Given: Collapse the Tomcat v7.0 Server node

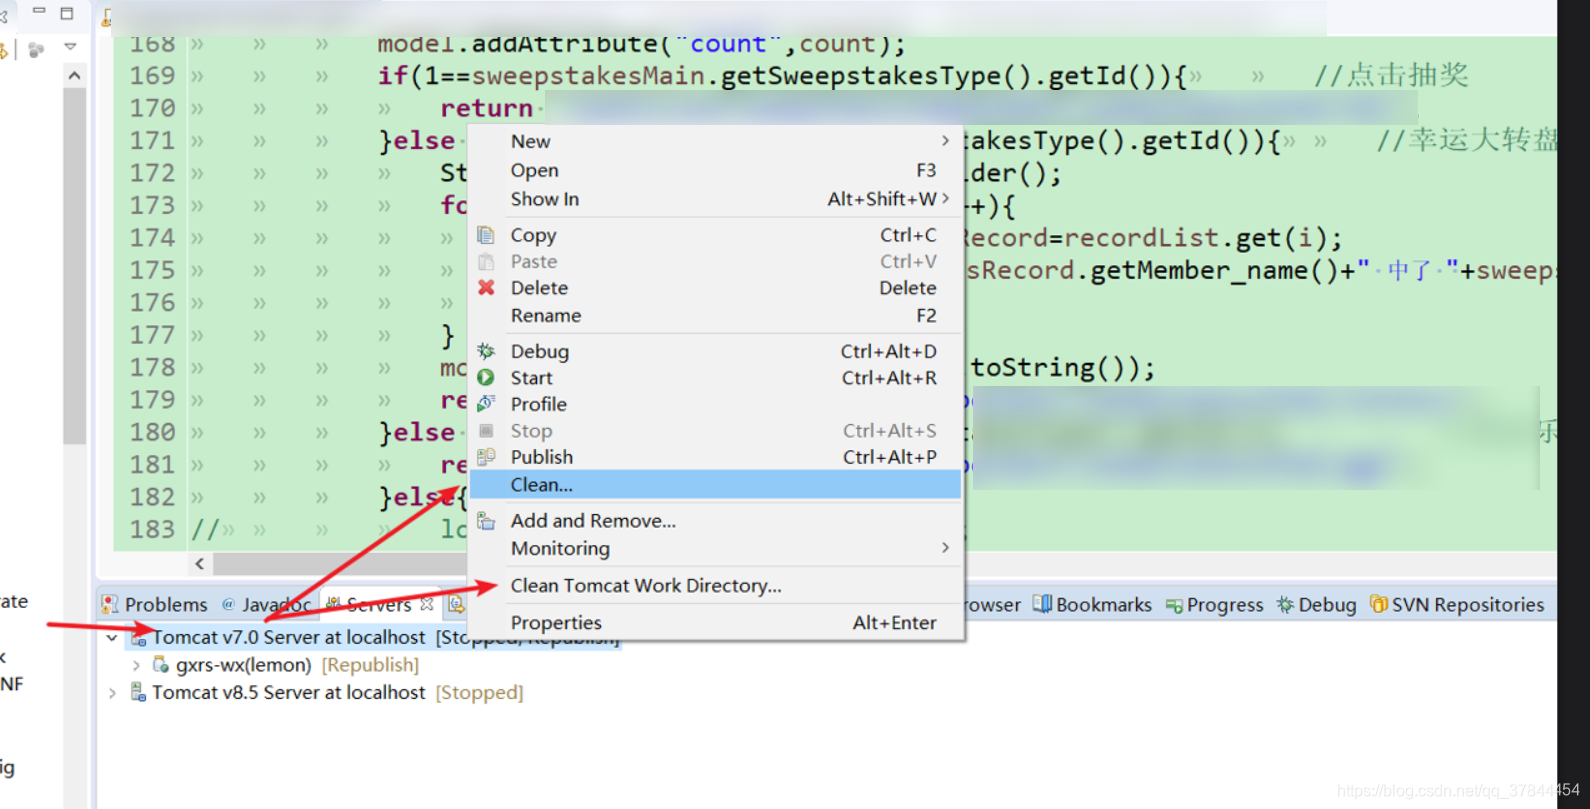Looking at the screenshot, I should [x=112, y=637].
